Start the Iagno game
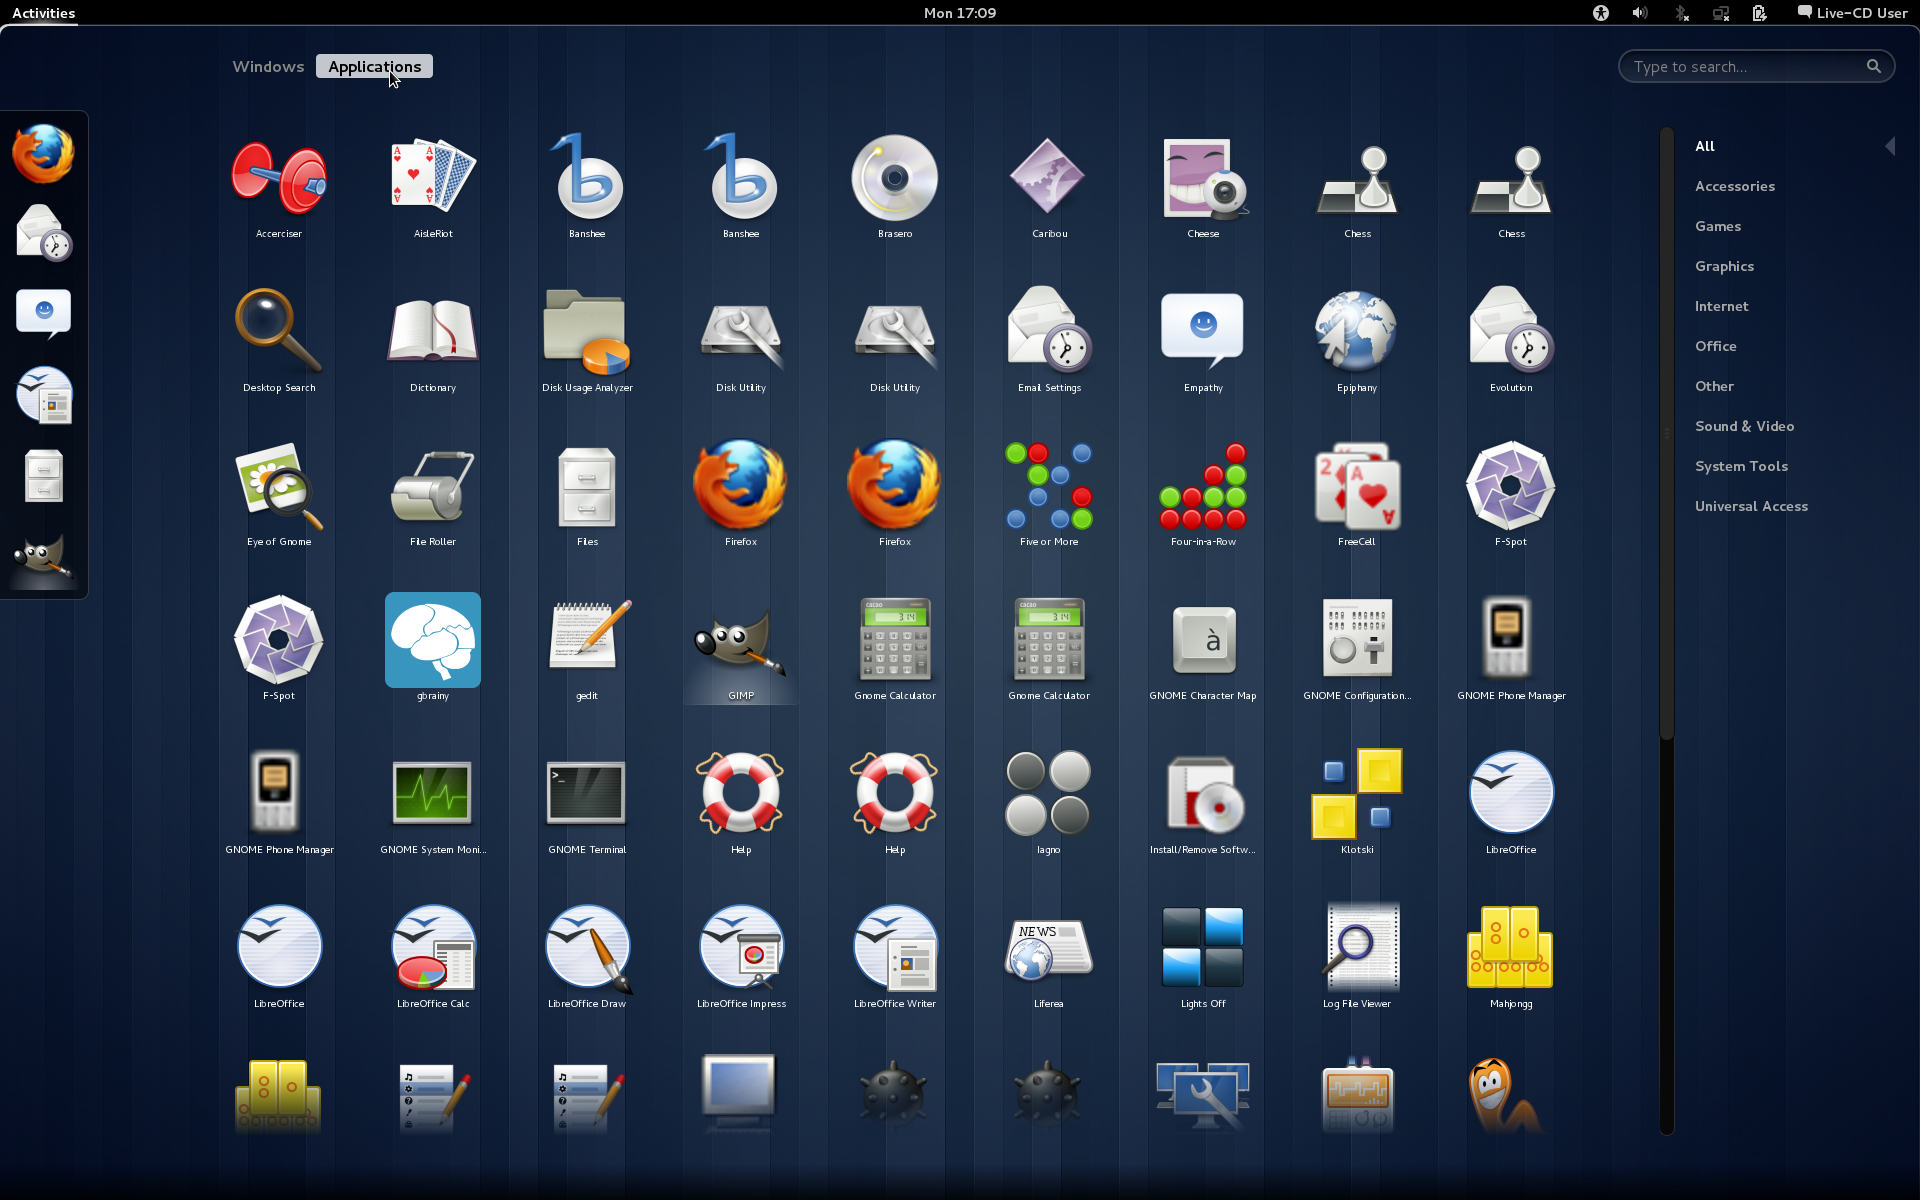 (1049, 804)
